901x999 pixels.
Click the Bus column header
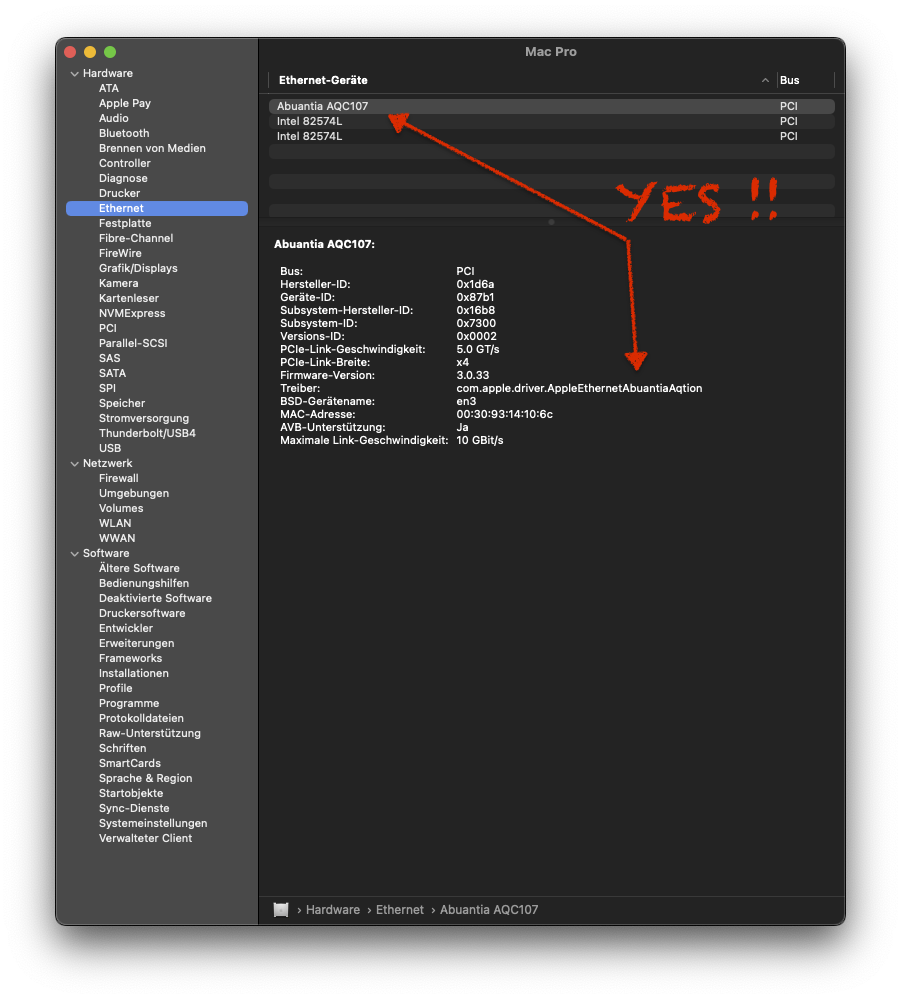(x=805, y=80)
